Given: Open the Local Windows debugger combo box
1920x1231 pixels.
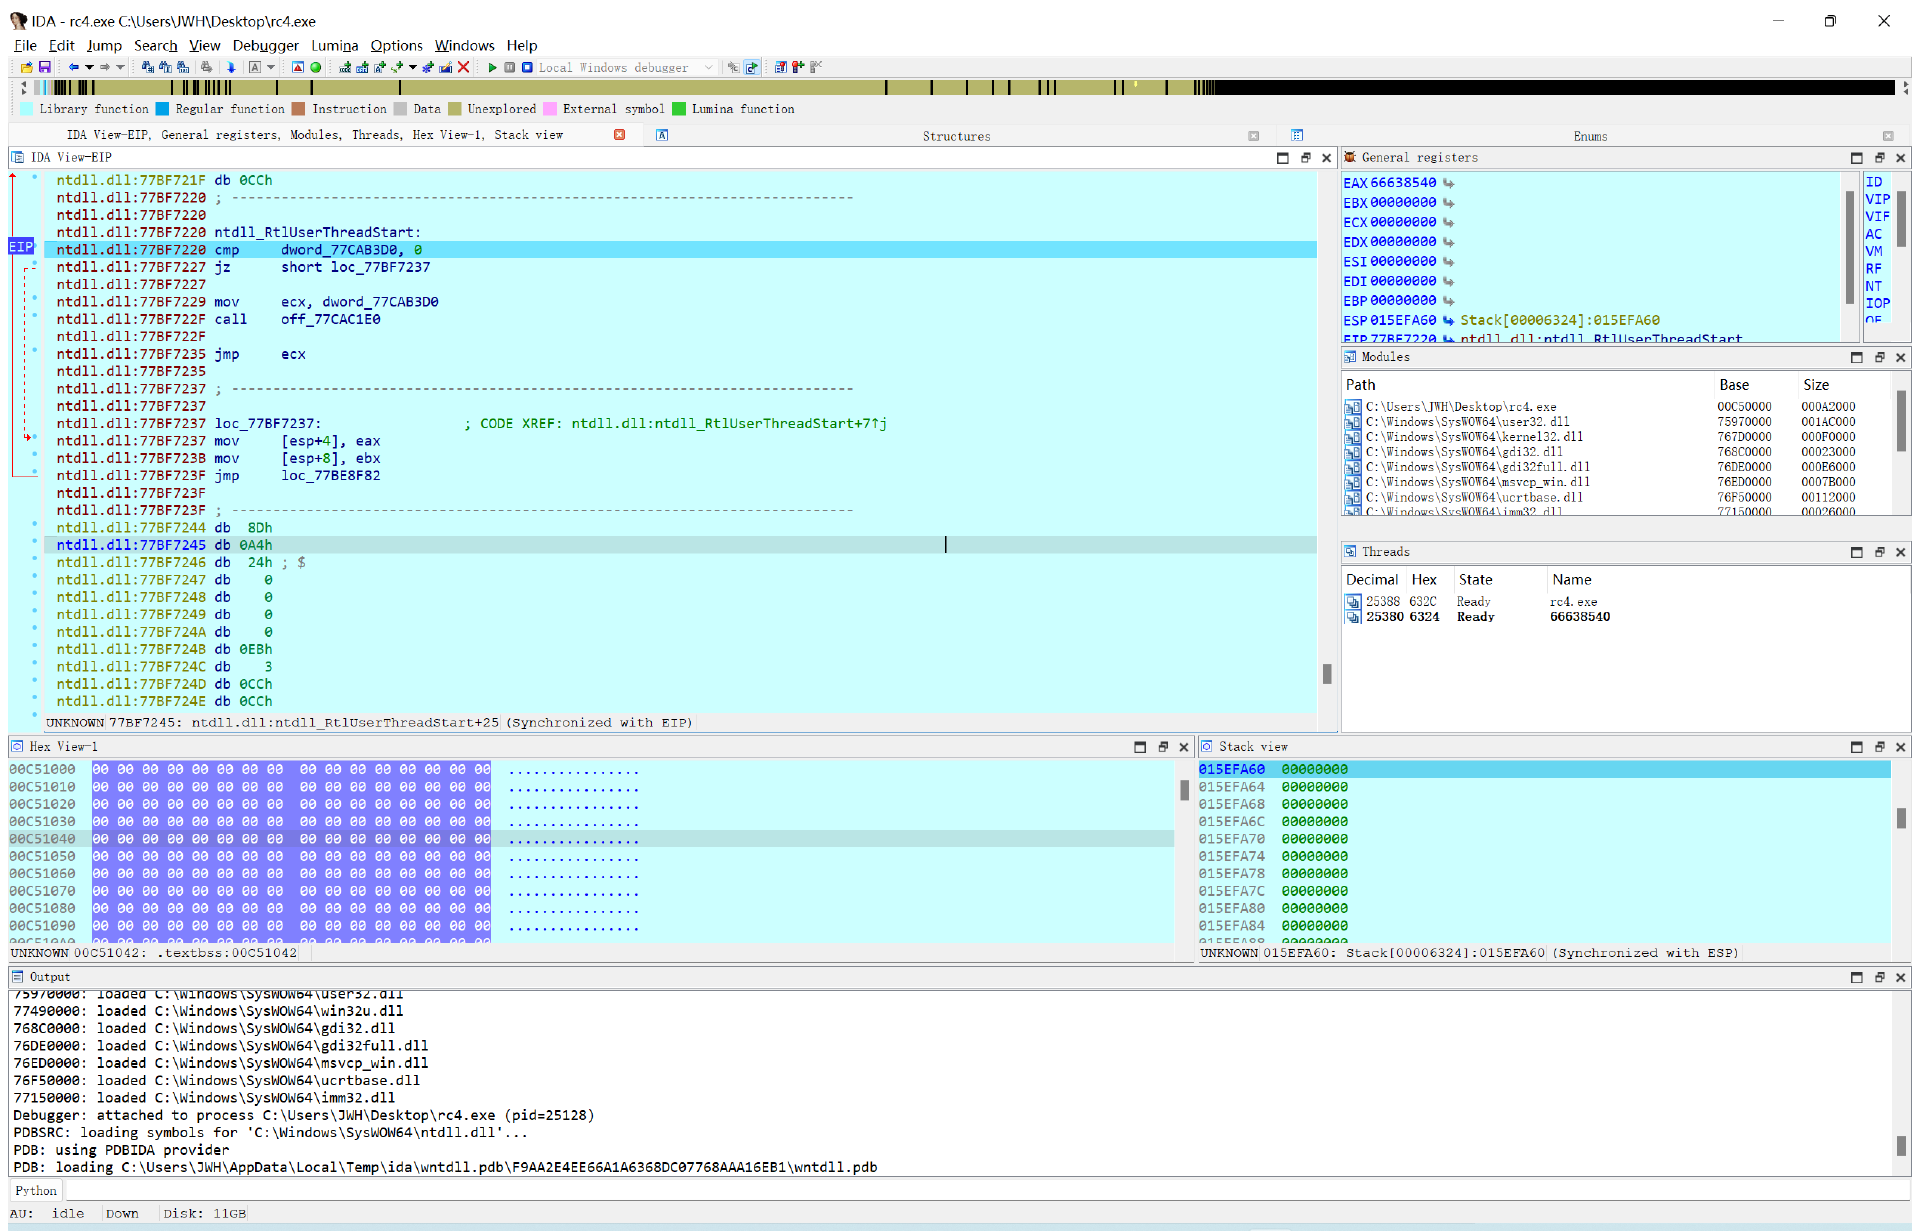Looking at the screenshot, I should (626, 67).
